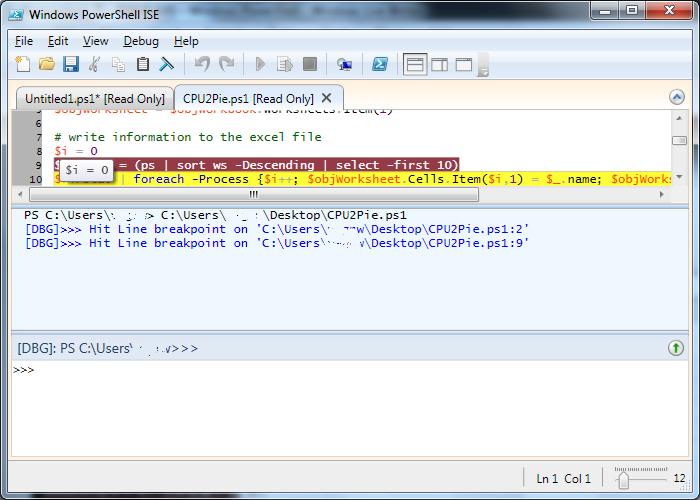The width and height of the screenshot is (700, 500).
Task: Click the script pane scroll up arrow
Action: tap(679, 118)
